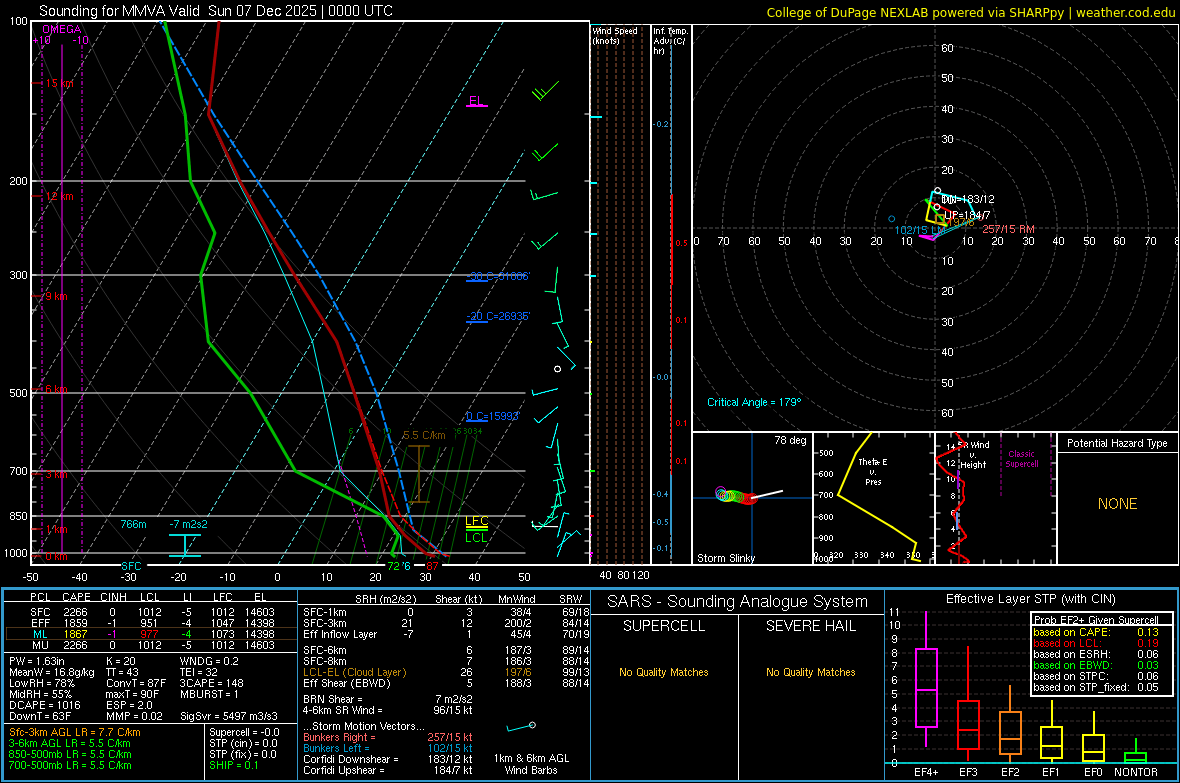Click the '12 km' height marker

pyautogui.click(x=59, y=197)
